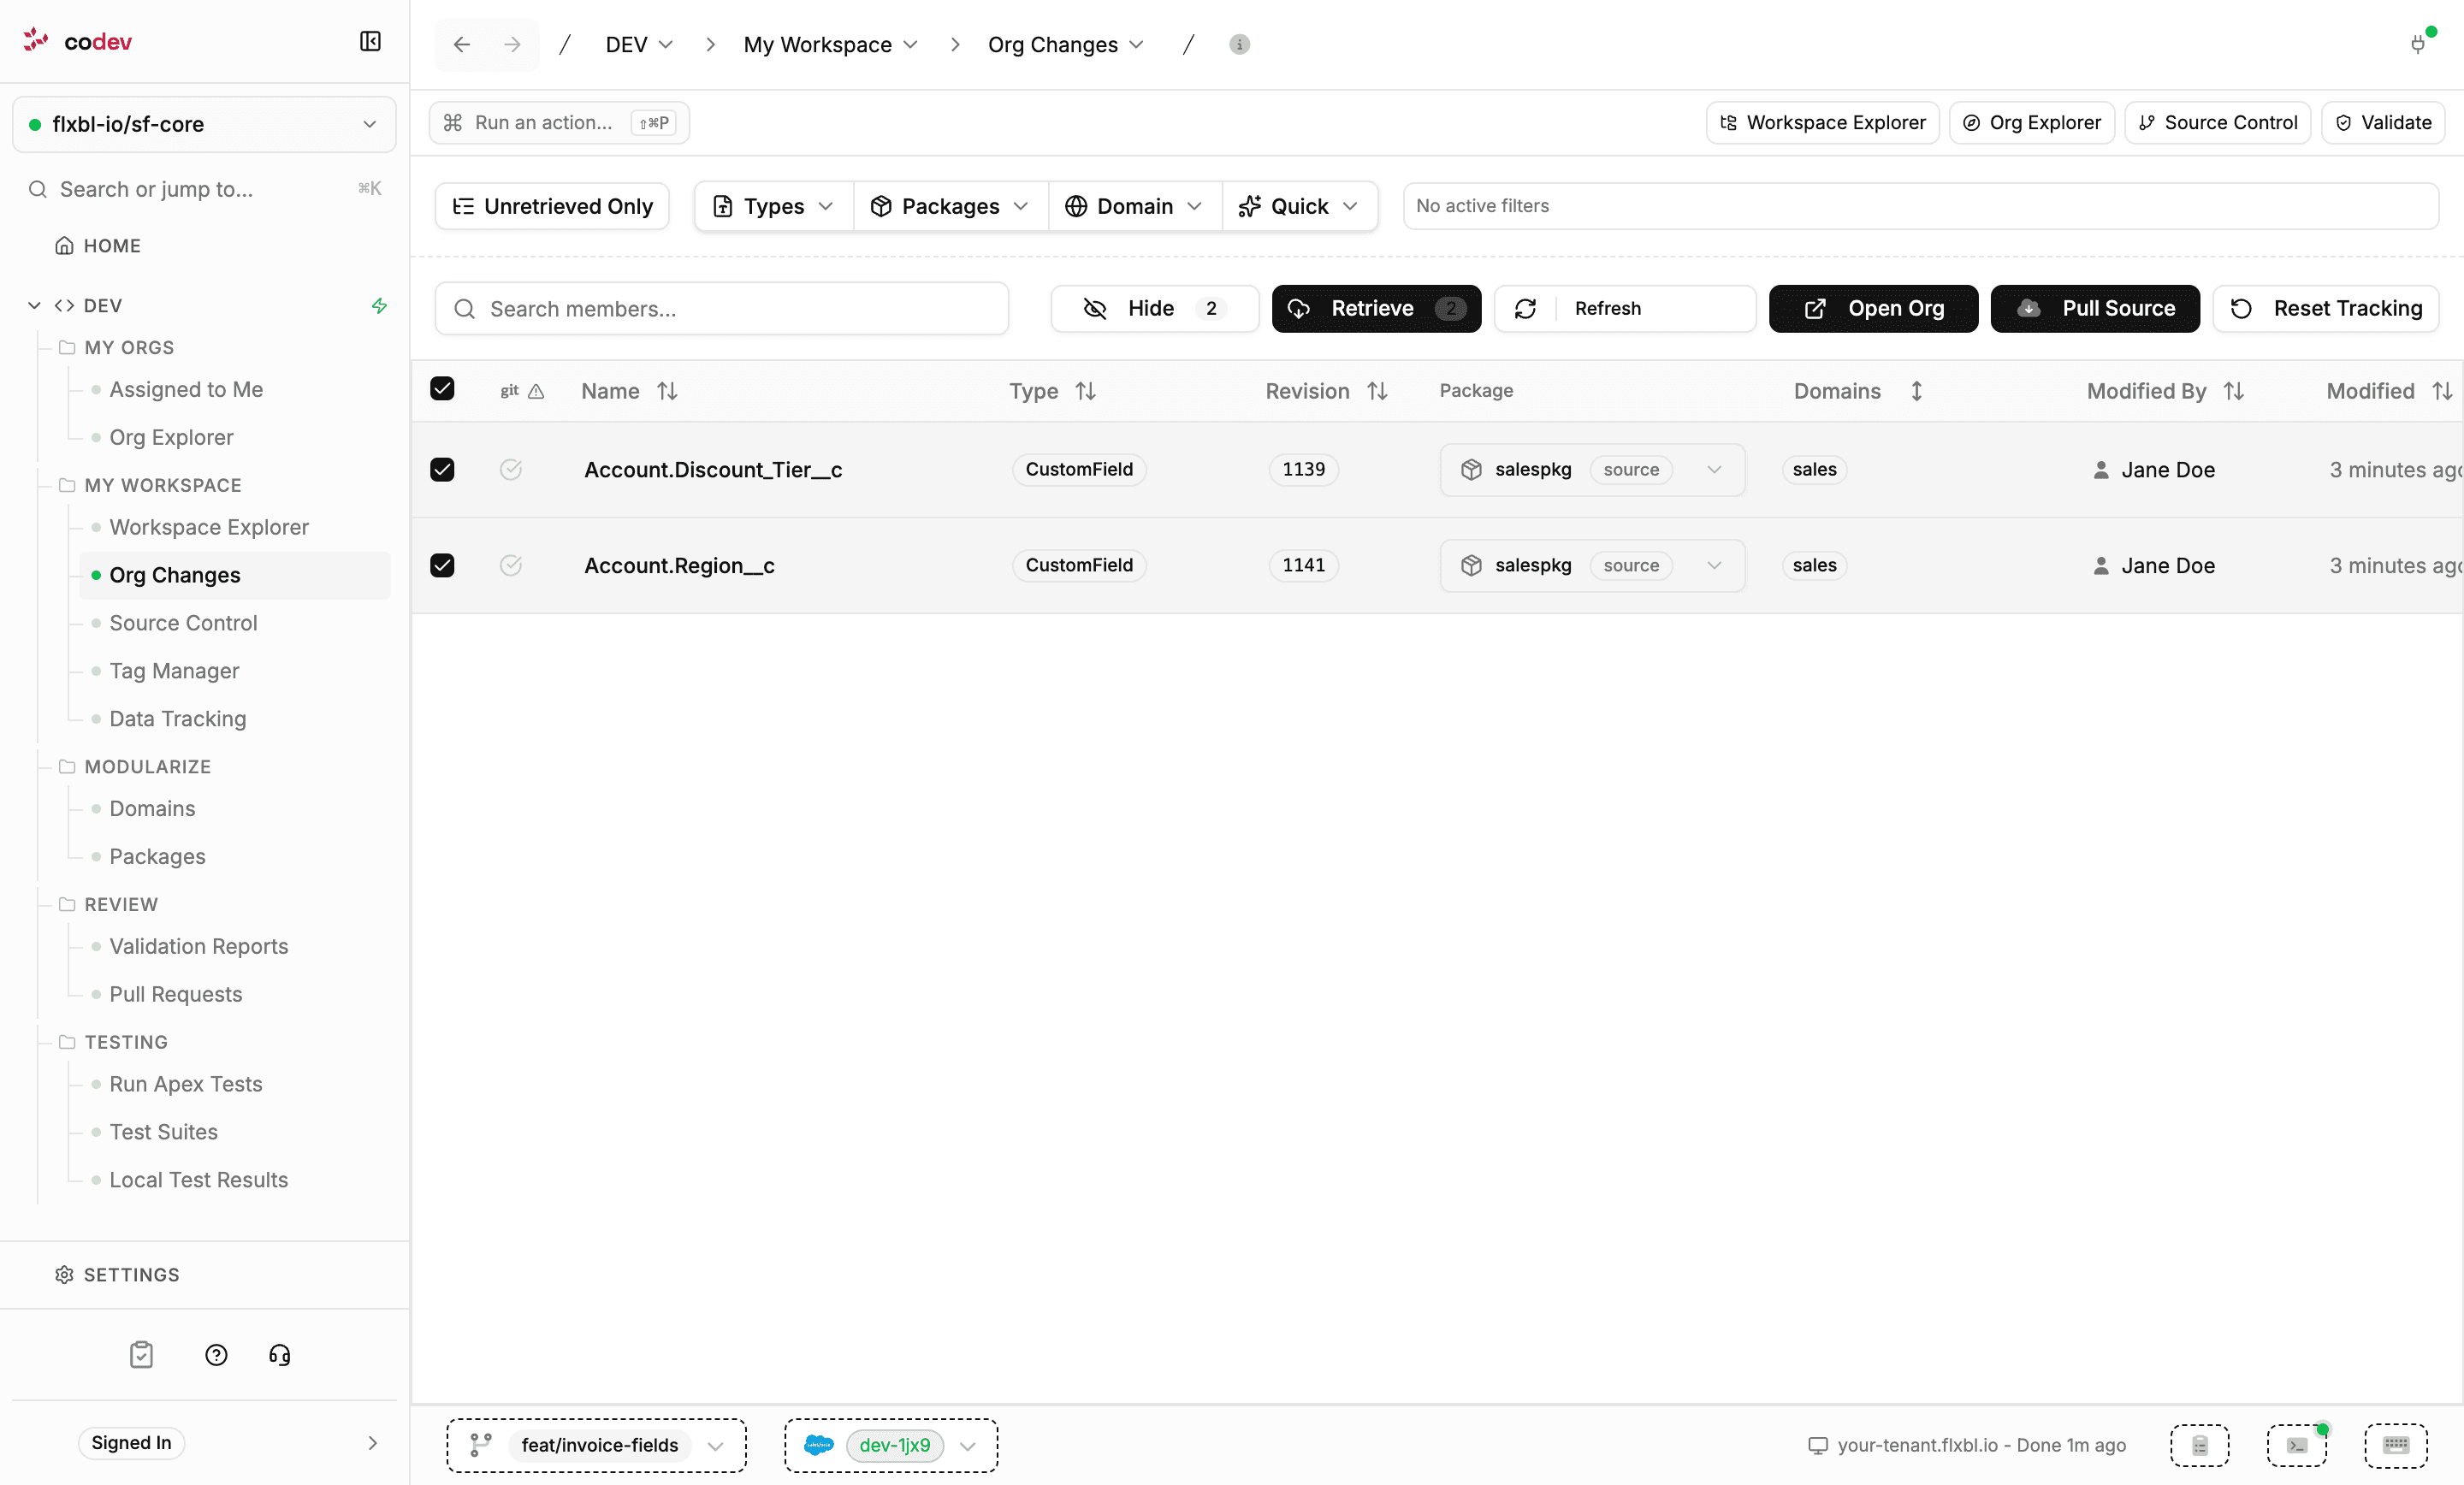Click the Refresh button
Viewport: 2464px width, 1485px height.
(1625, 308)
